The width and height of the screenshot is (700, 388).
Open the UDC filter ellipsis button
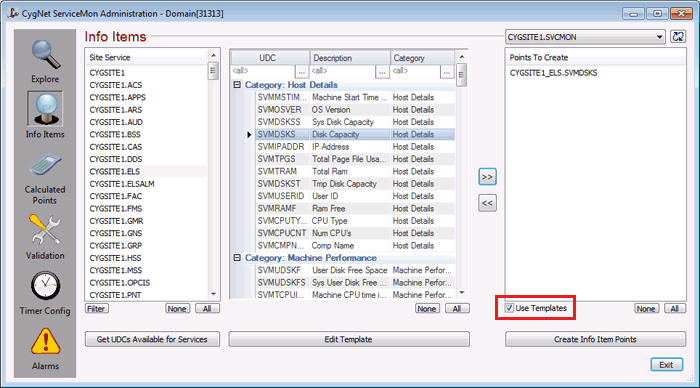click(301, 71)
